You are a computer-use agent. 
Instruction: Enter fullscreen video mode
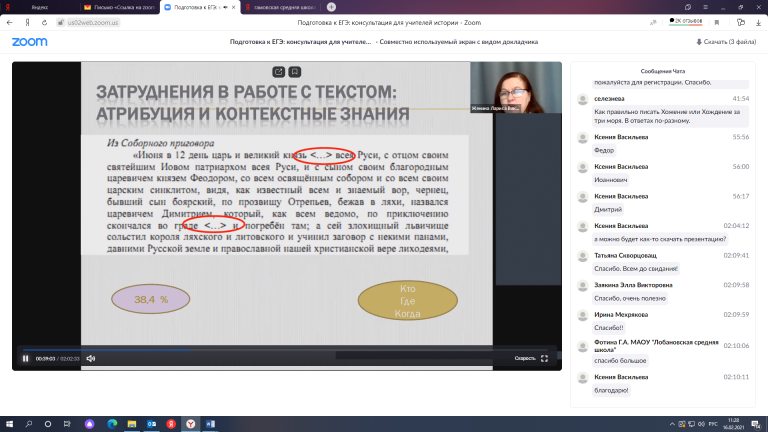click(x=544, y=359)
